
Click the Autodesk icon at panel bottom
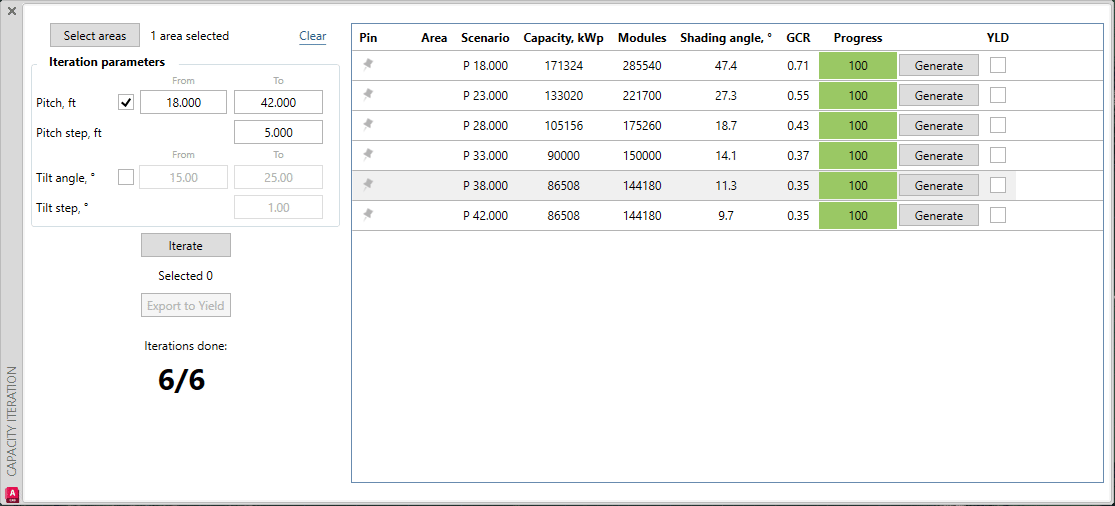pos(12,494)
